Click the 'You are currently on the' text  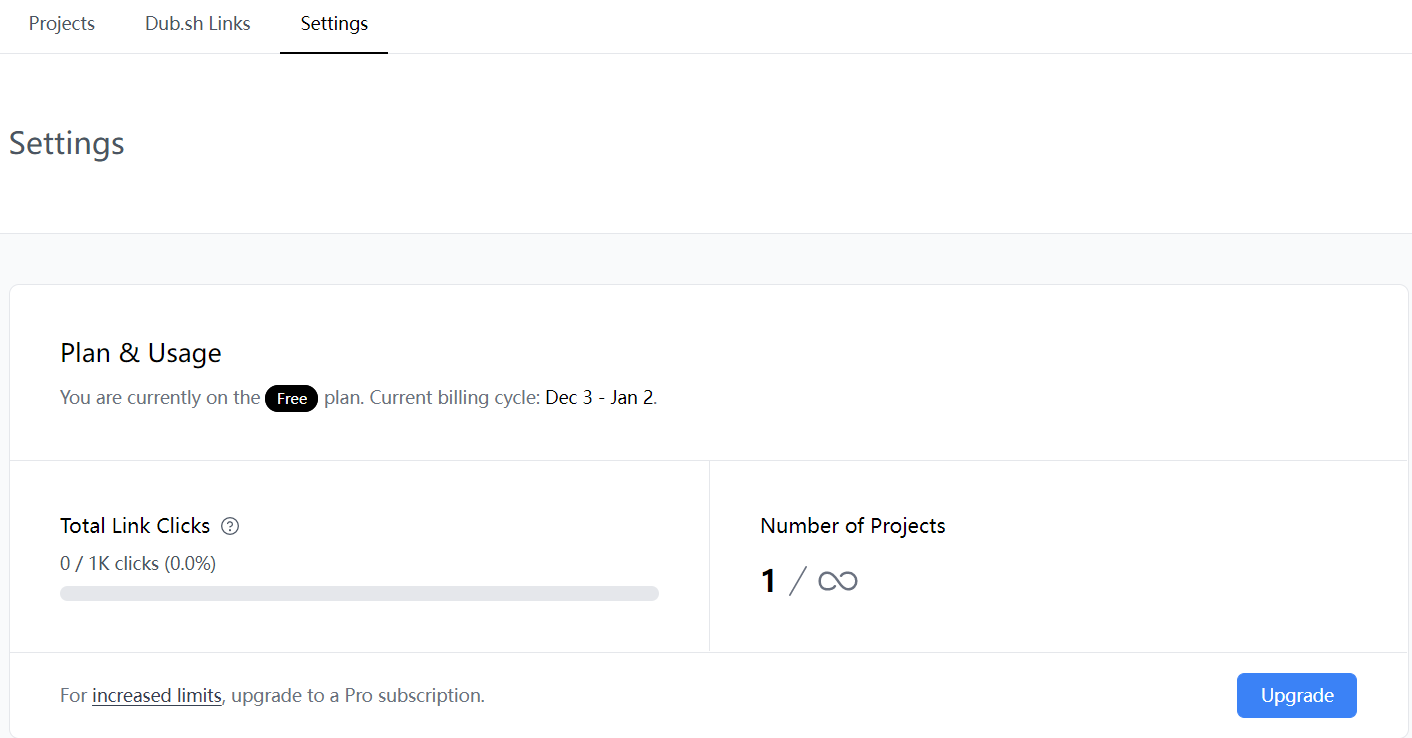[x=160, y=398]
